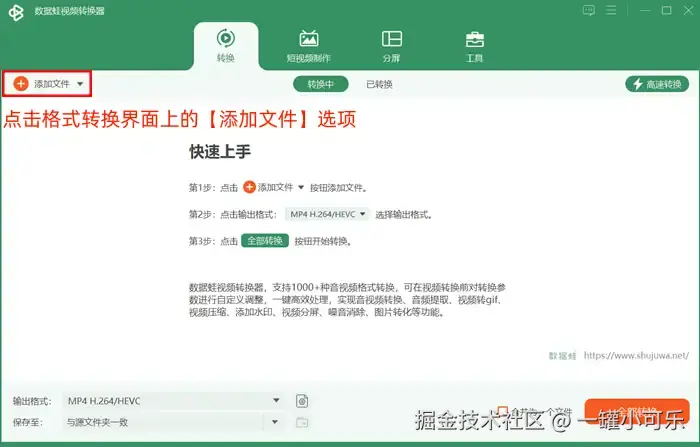700x447 pixels.
Task: Open the MP4 H.264/HEVC dropdown in step 2
Action: point(328,214)
